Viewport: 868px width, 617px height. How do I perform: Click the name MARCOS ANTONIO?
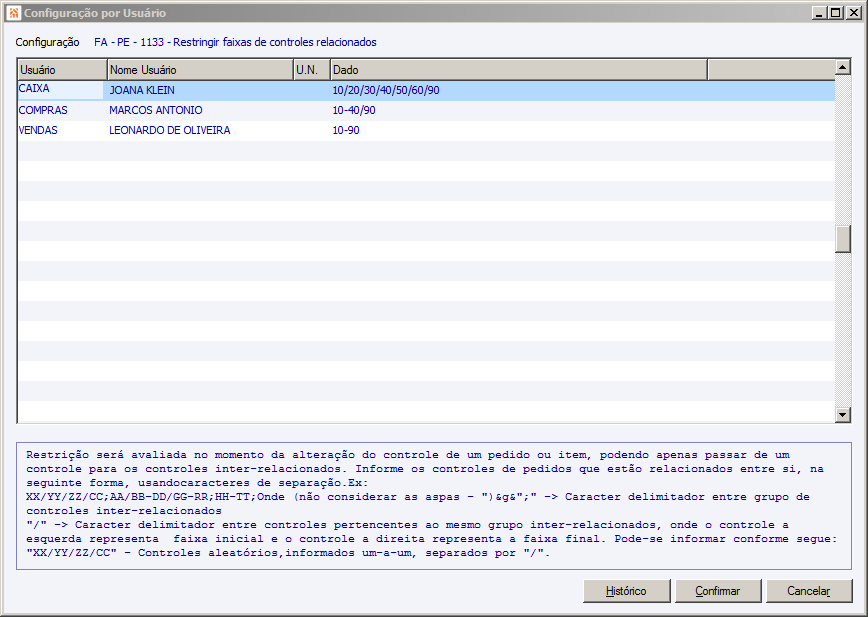click(156, 110)
